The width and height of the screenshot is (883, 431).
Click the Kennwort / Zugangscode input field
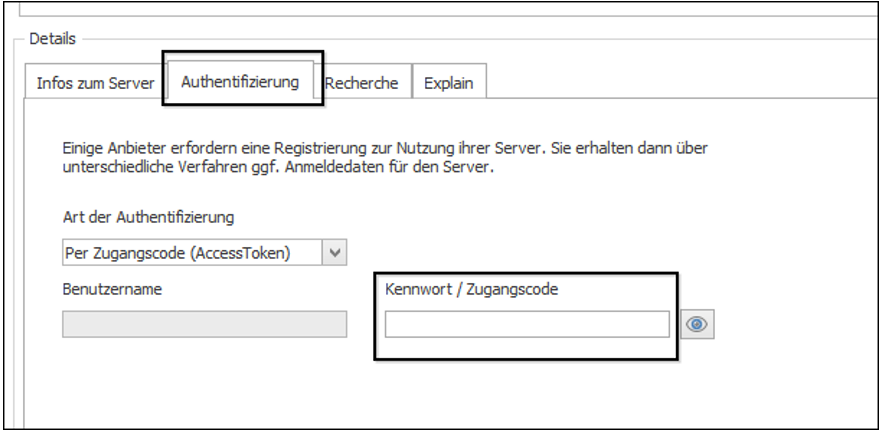527,324
